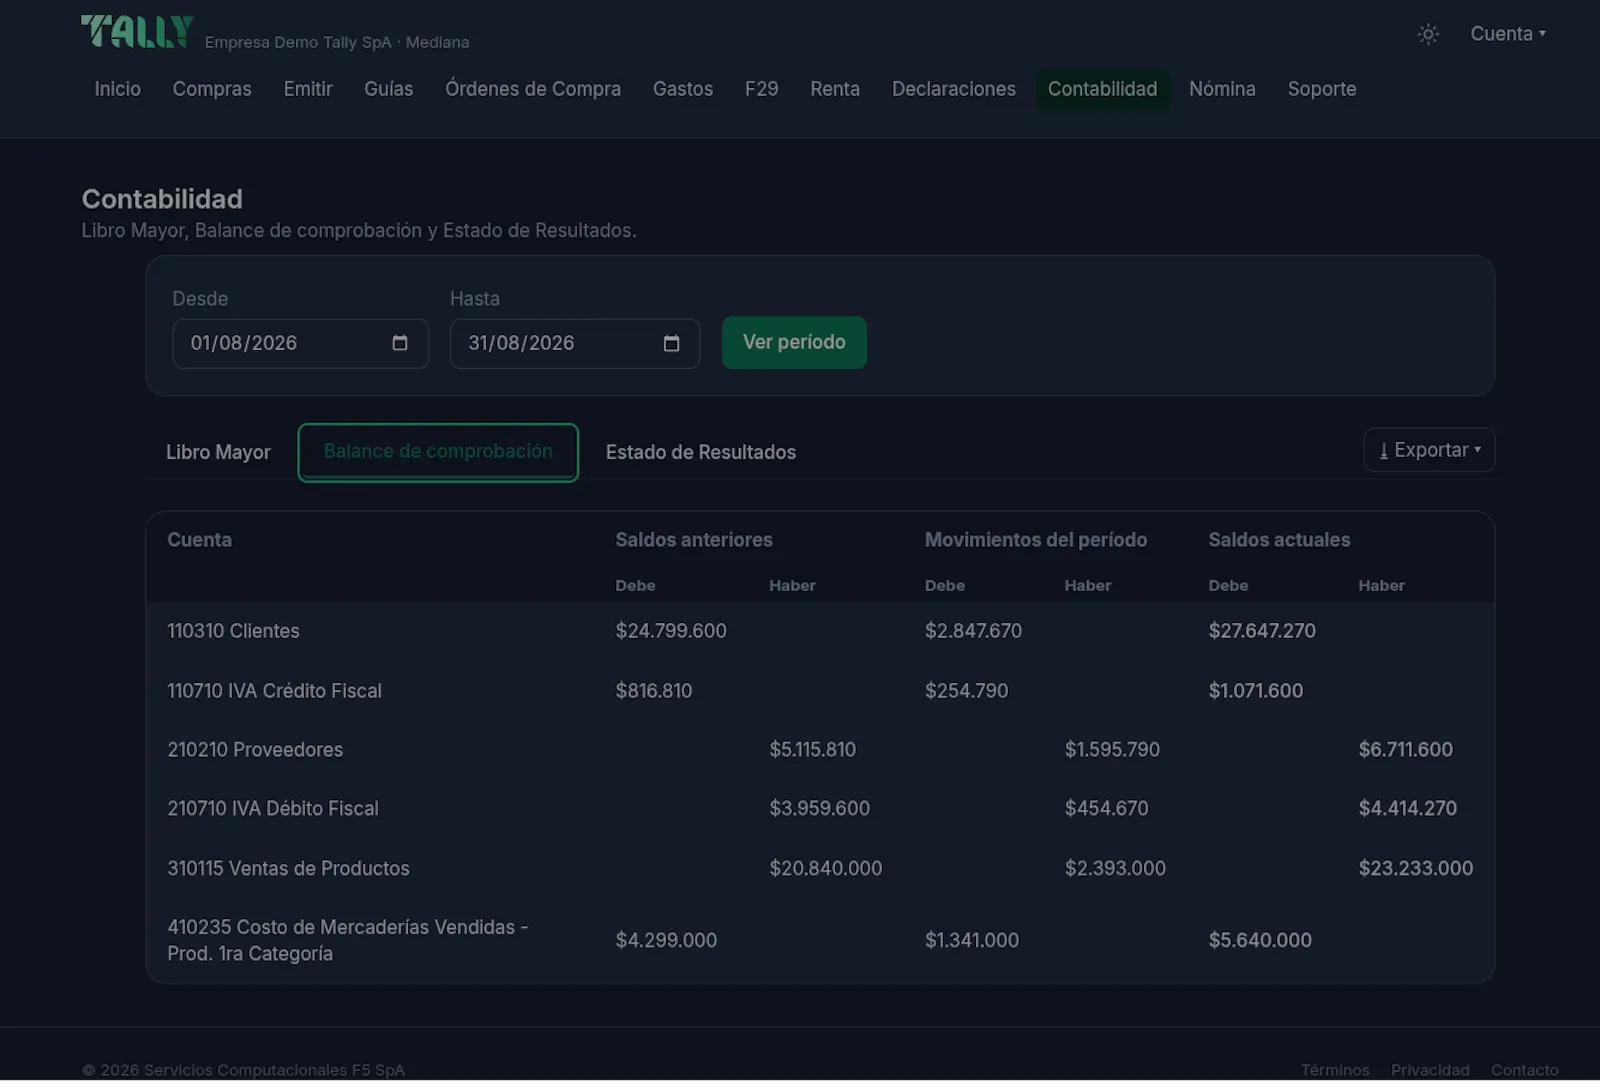Click the $2.847.670 Clientes movement value

pos(973,631)
